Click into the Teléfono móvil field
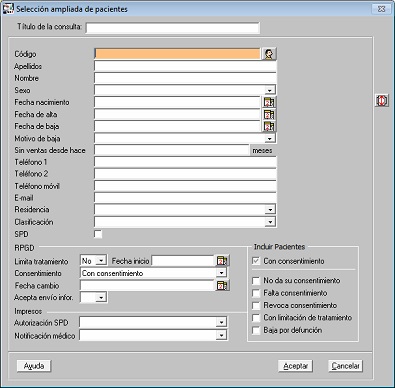This screenshot has width=395, height=388. tap(185, 186)
